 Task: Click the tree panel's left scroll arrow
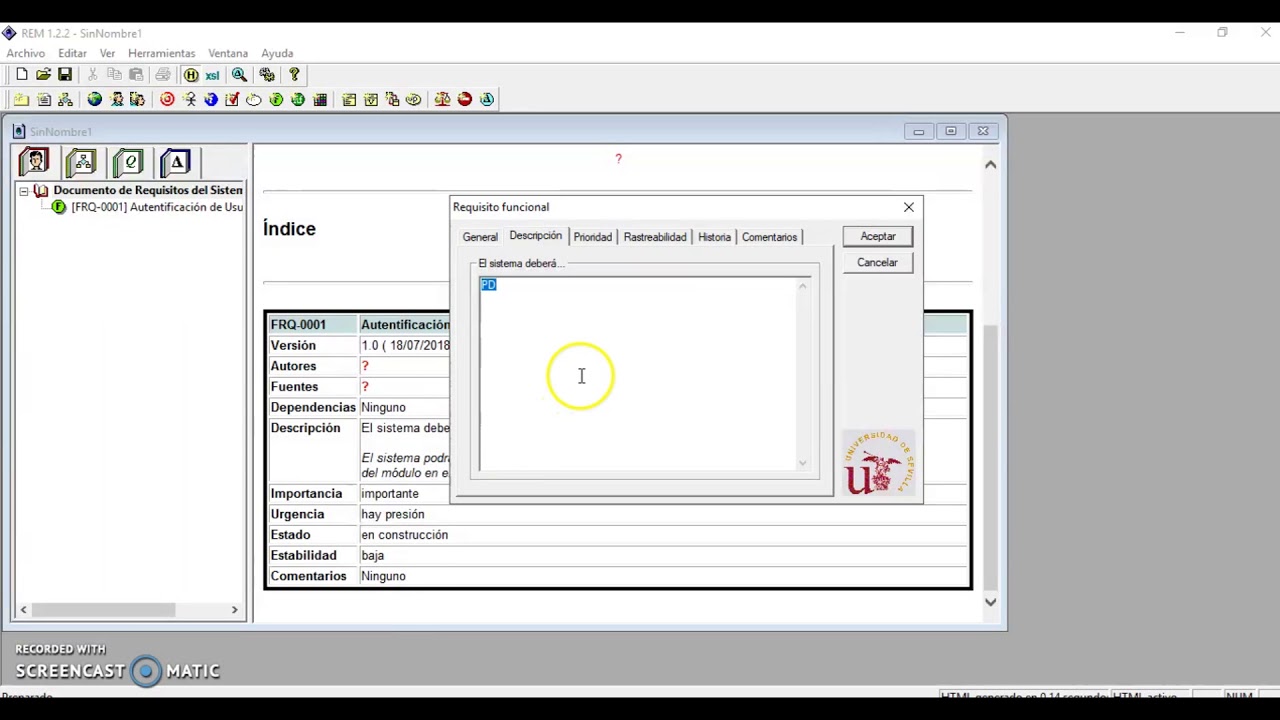[x=23, y=609]
